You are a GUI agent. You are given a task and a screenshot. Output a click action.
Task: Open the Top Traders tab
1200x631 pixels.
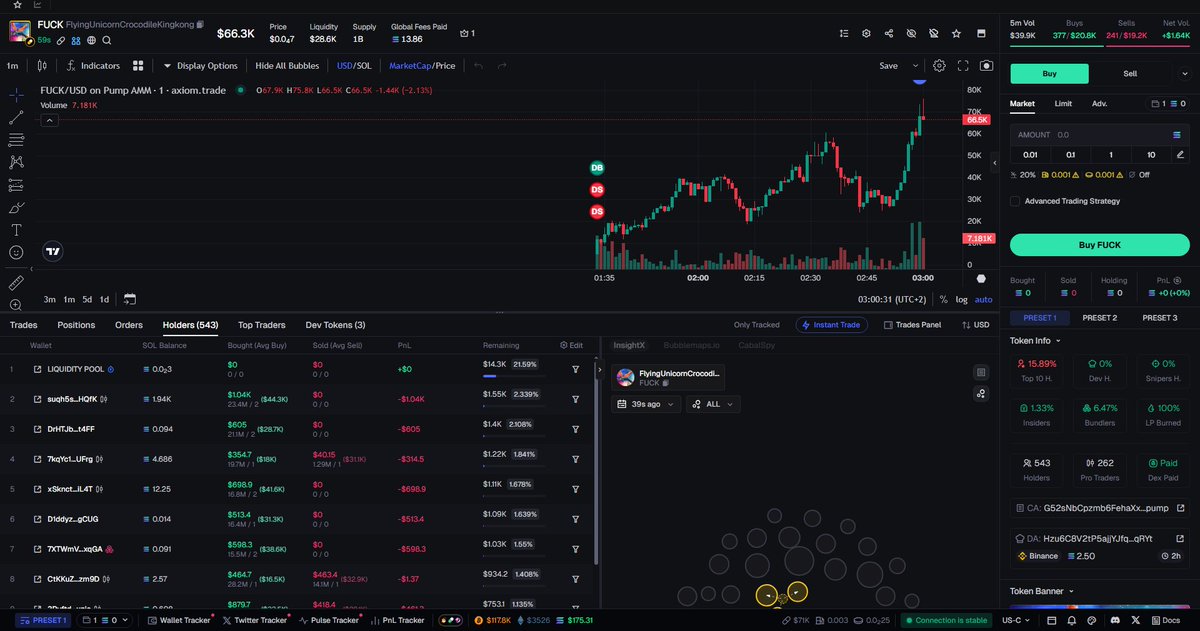coord(261,325)
